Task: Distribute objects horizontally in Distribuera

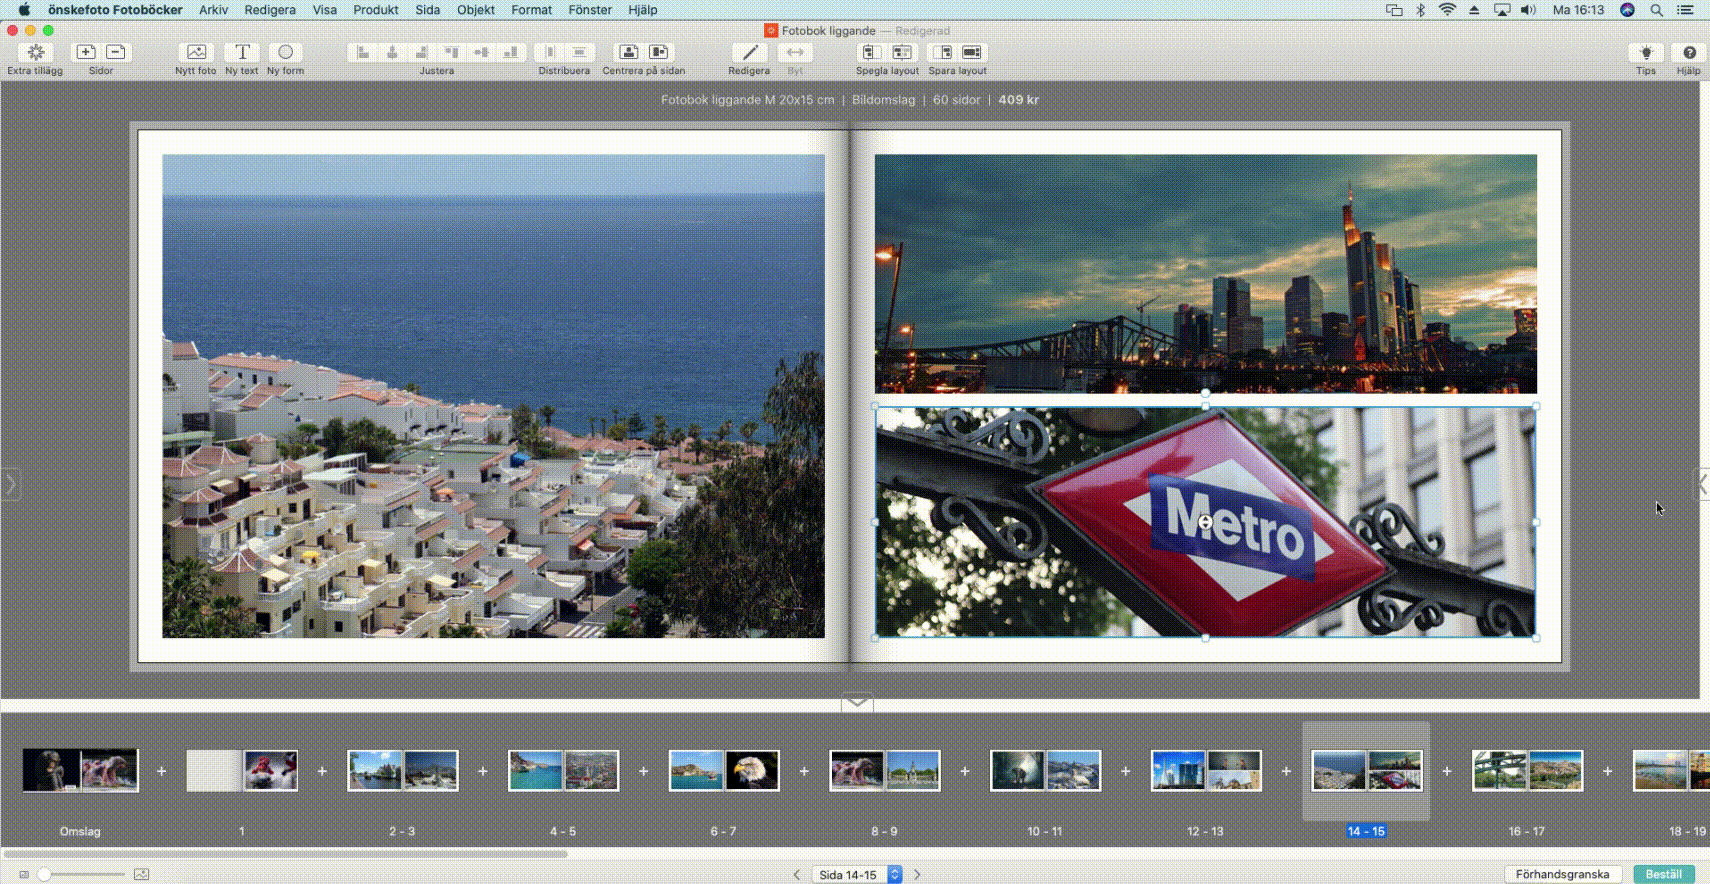Action: [550, 52]
